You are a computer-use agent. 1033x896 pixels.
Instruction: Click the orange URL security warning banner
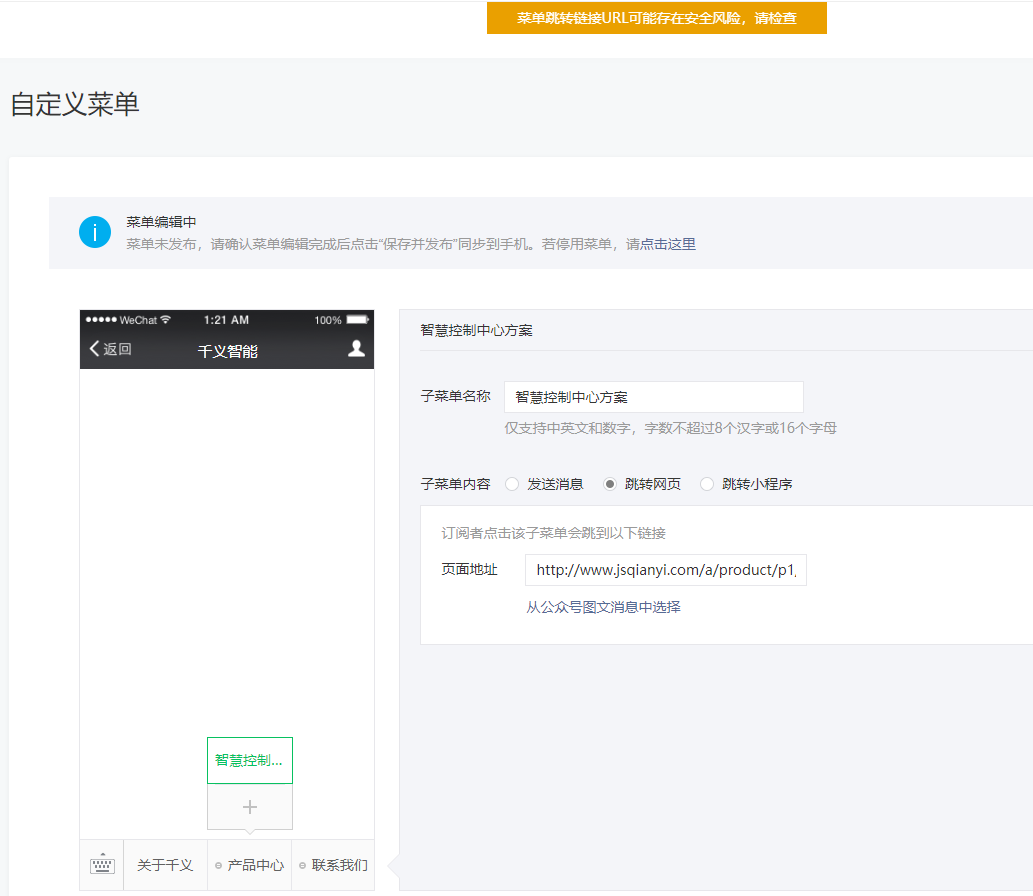click(x=657, y=18)
